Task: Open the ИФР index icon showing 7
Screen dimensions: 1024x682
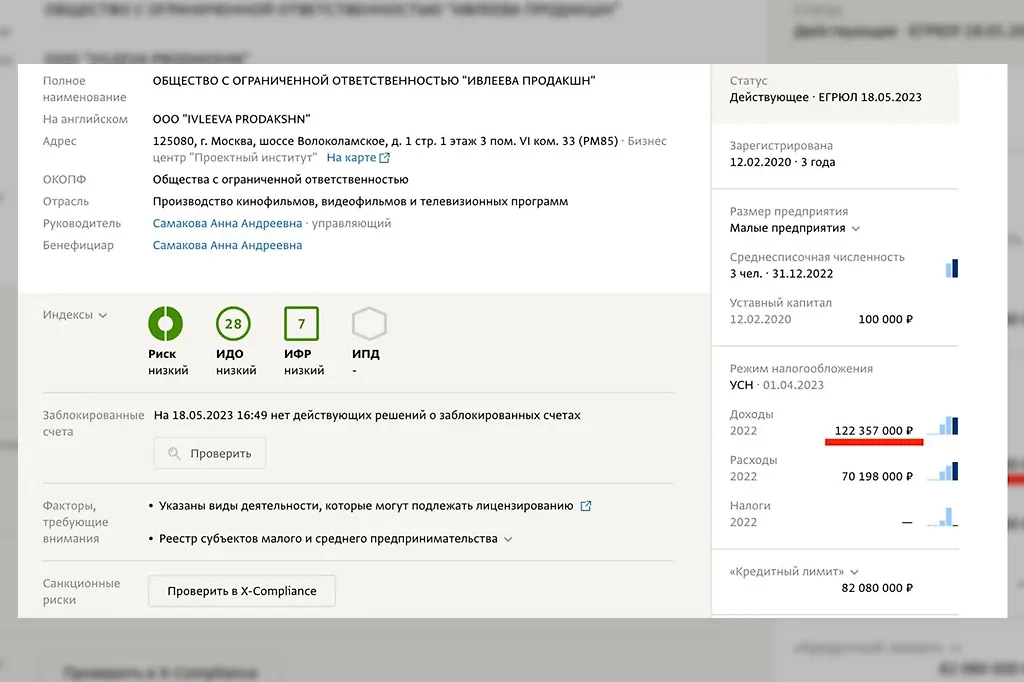Action: point(301,325)
